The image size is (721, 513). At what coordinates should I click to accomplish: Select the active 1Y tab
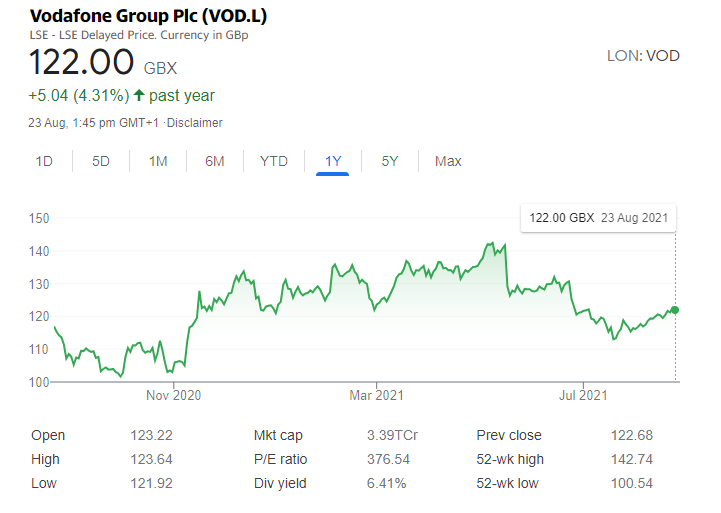[333, 161]
